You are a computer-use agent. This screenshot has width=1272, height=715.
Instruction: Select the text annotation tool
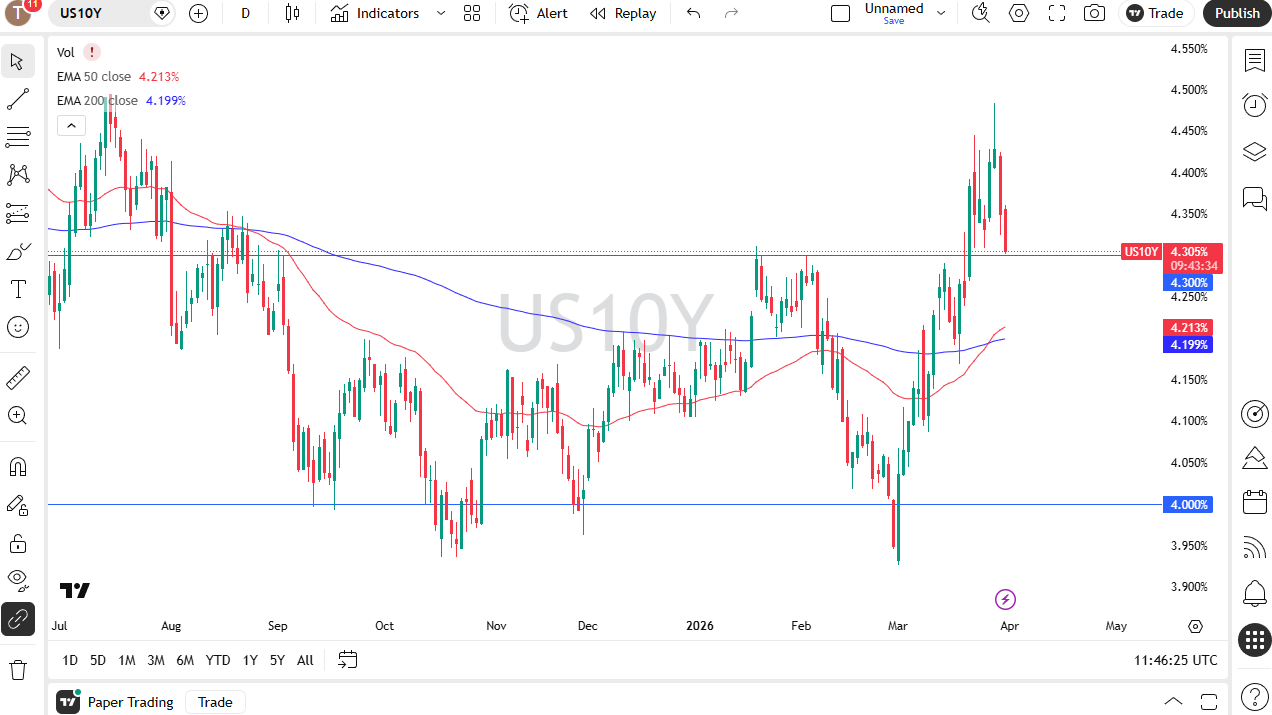pyautogui.click(x=18, y=289)
